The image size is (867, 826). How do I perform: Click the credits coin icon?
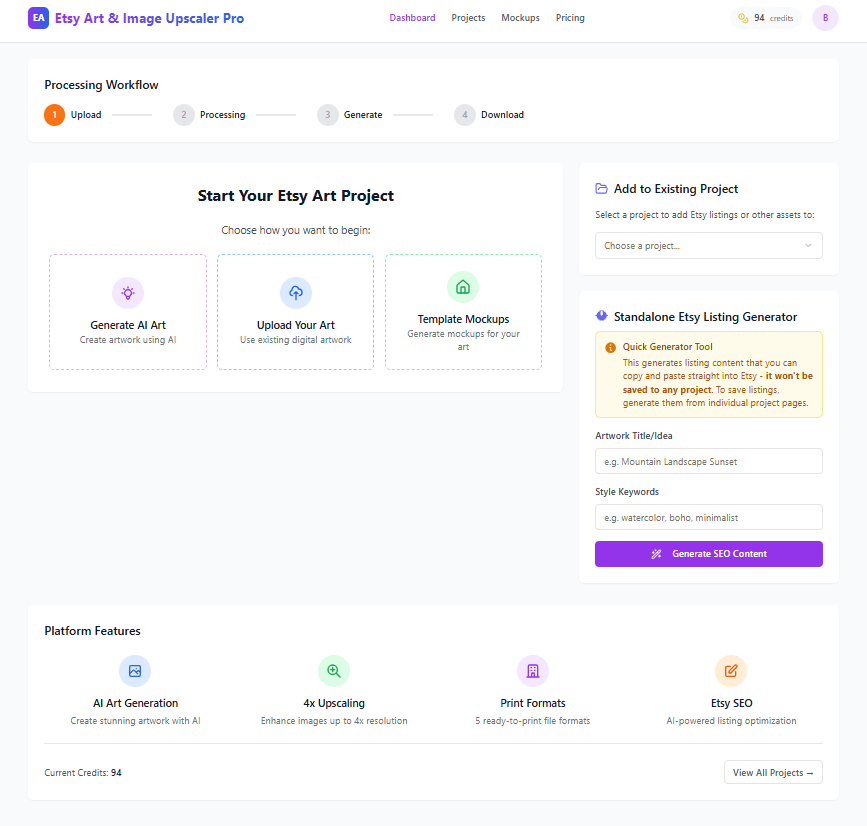743,18
